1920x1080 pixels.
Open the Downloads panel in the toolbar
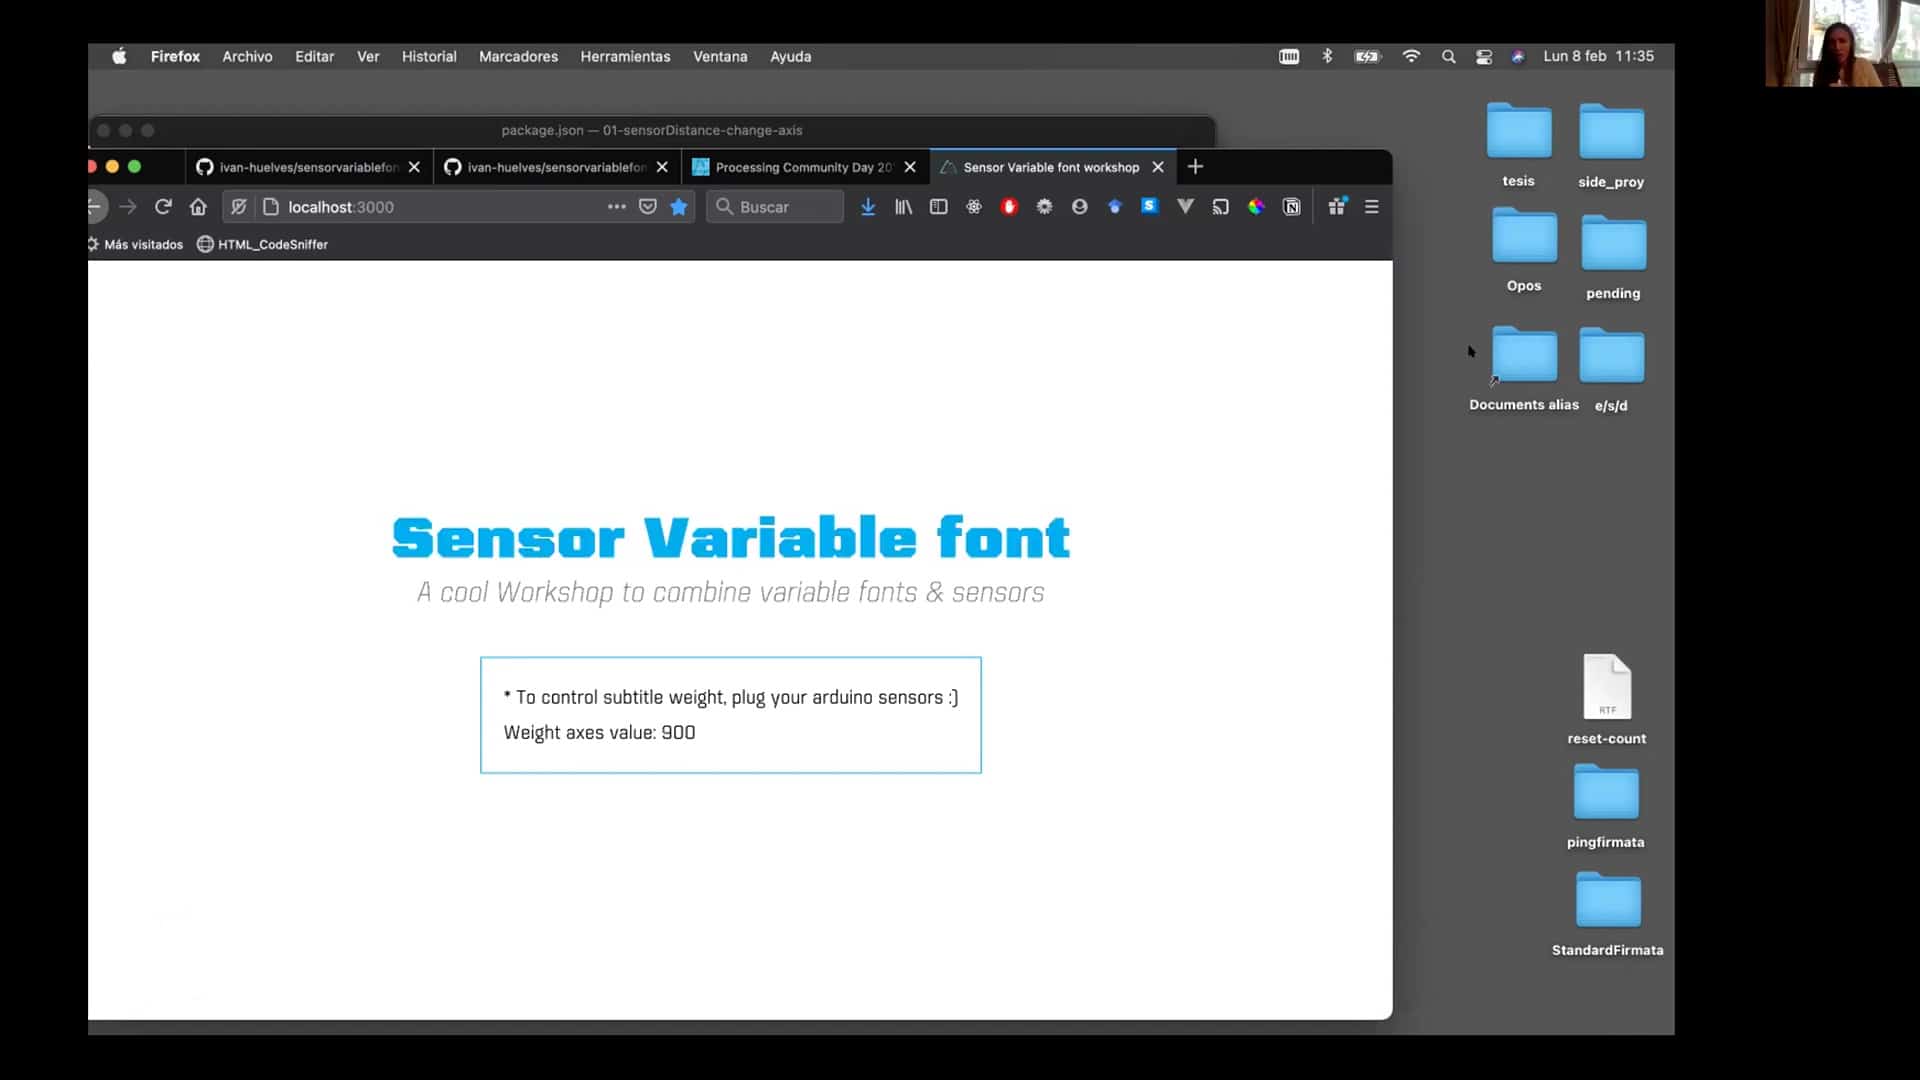(868, 206)
